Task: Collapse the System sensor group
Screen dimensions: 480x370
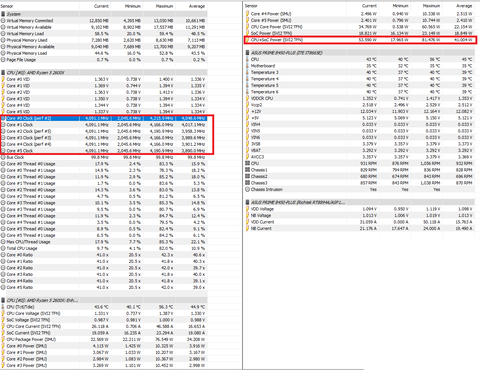Action: tap(104, 14)
